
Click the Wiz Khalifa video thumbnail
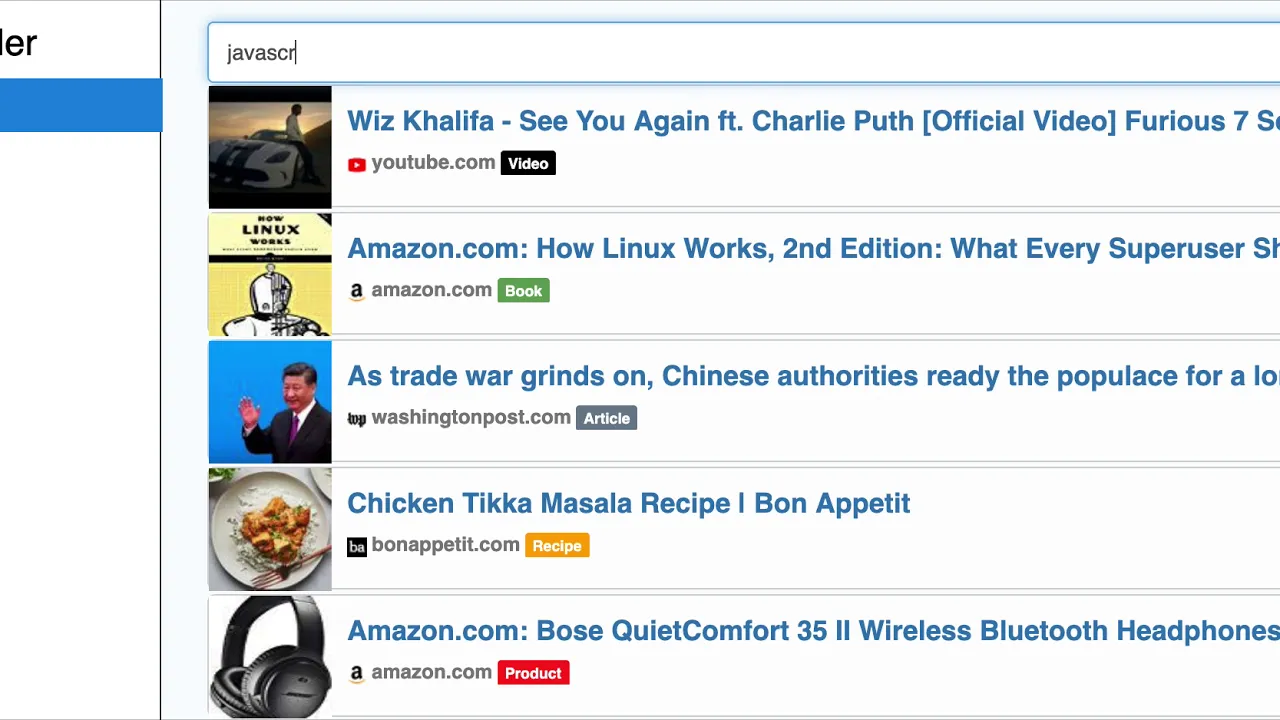(x=270, y=147)
